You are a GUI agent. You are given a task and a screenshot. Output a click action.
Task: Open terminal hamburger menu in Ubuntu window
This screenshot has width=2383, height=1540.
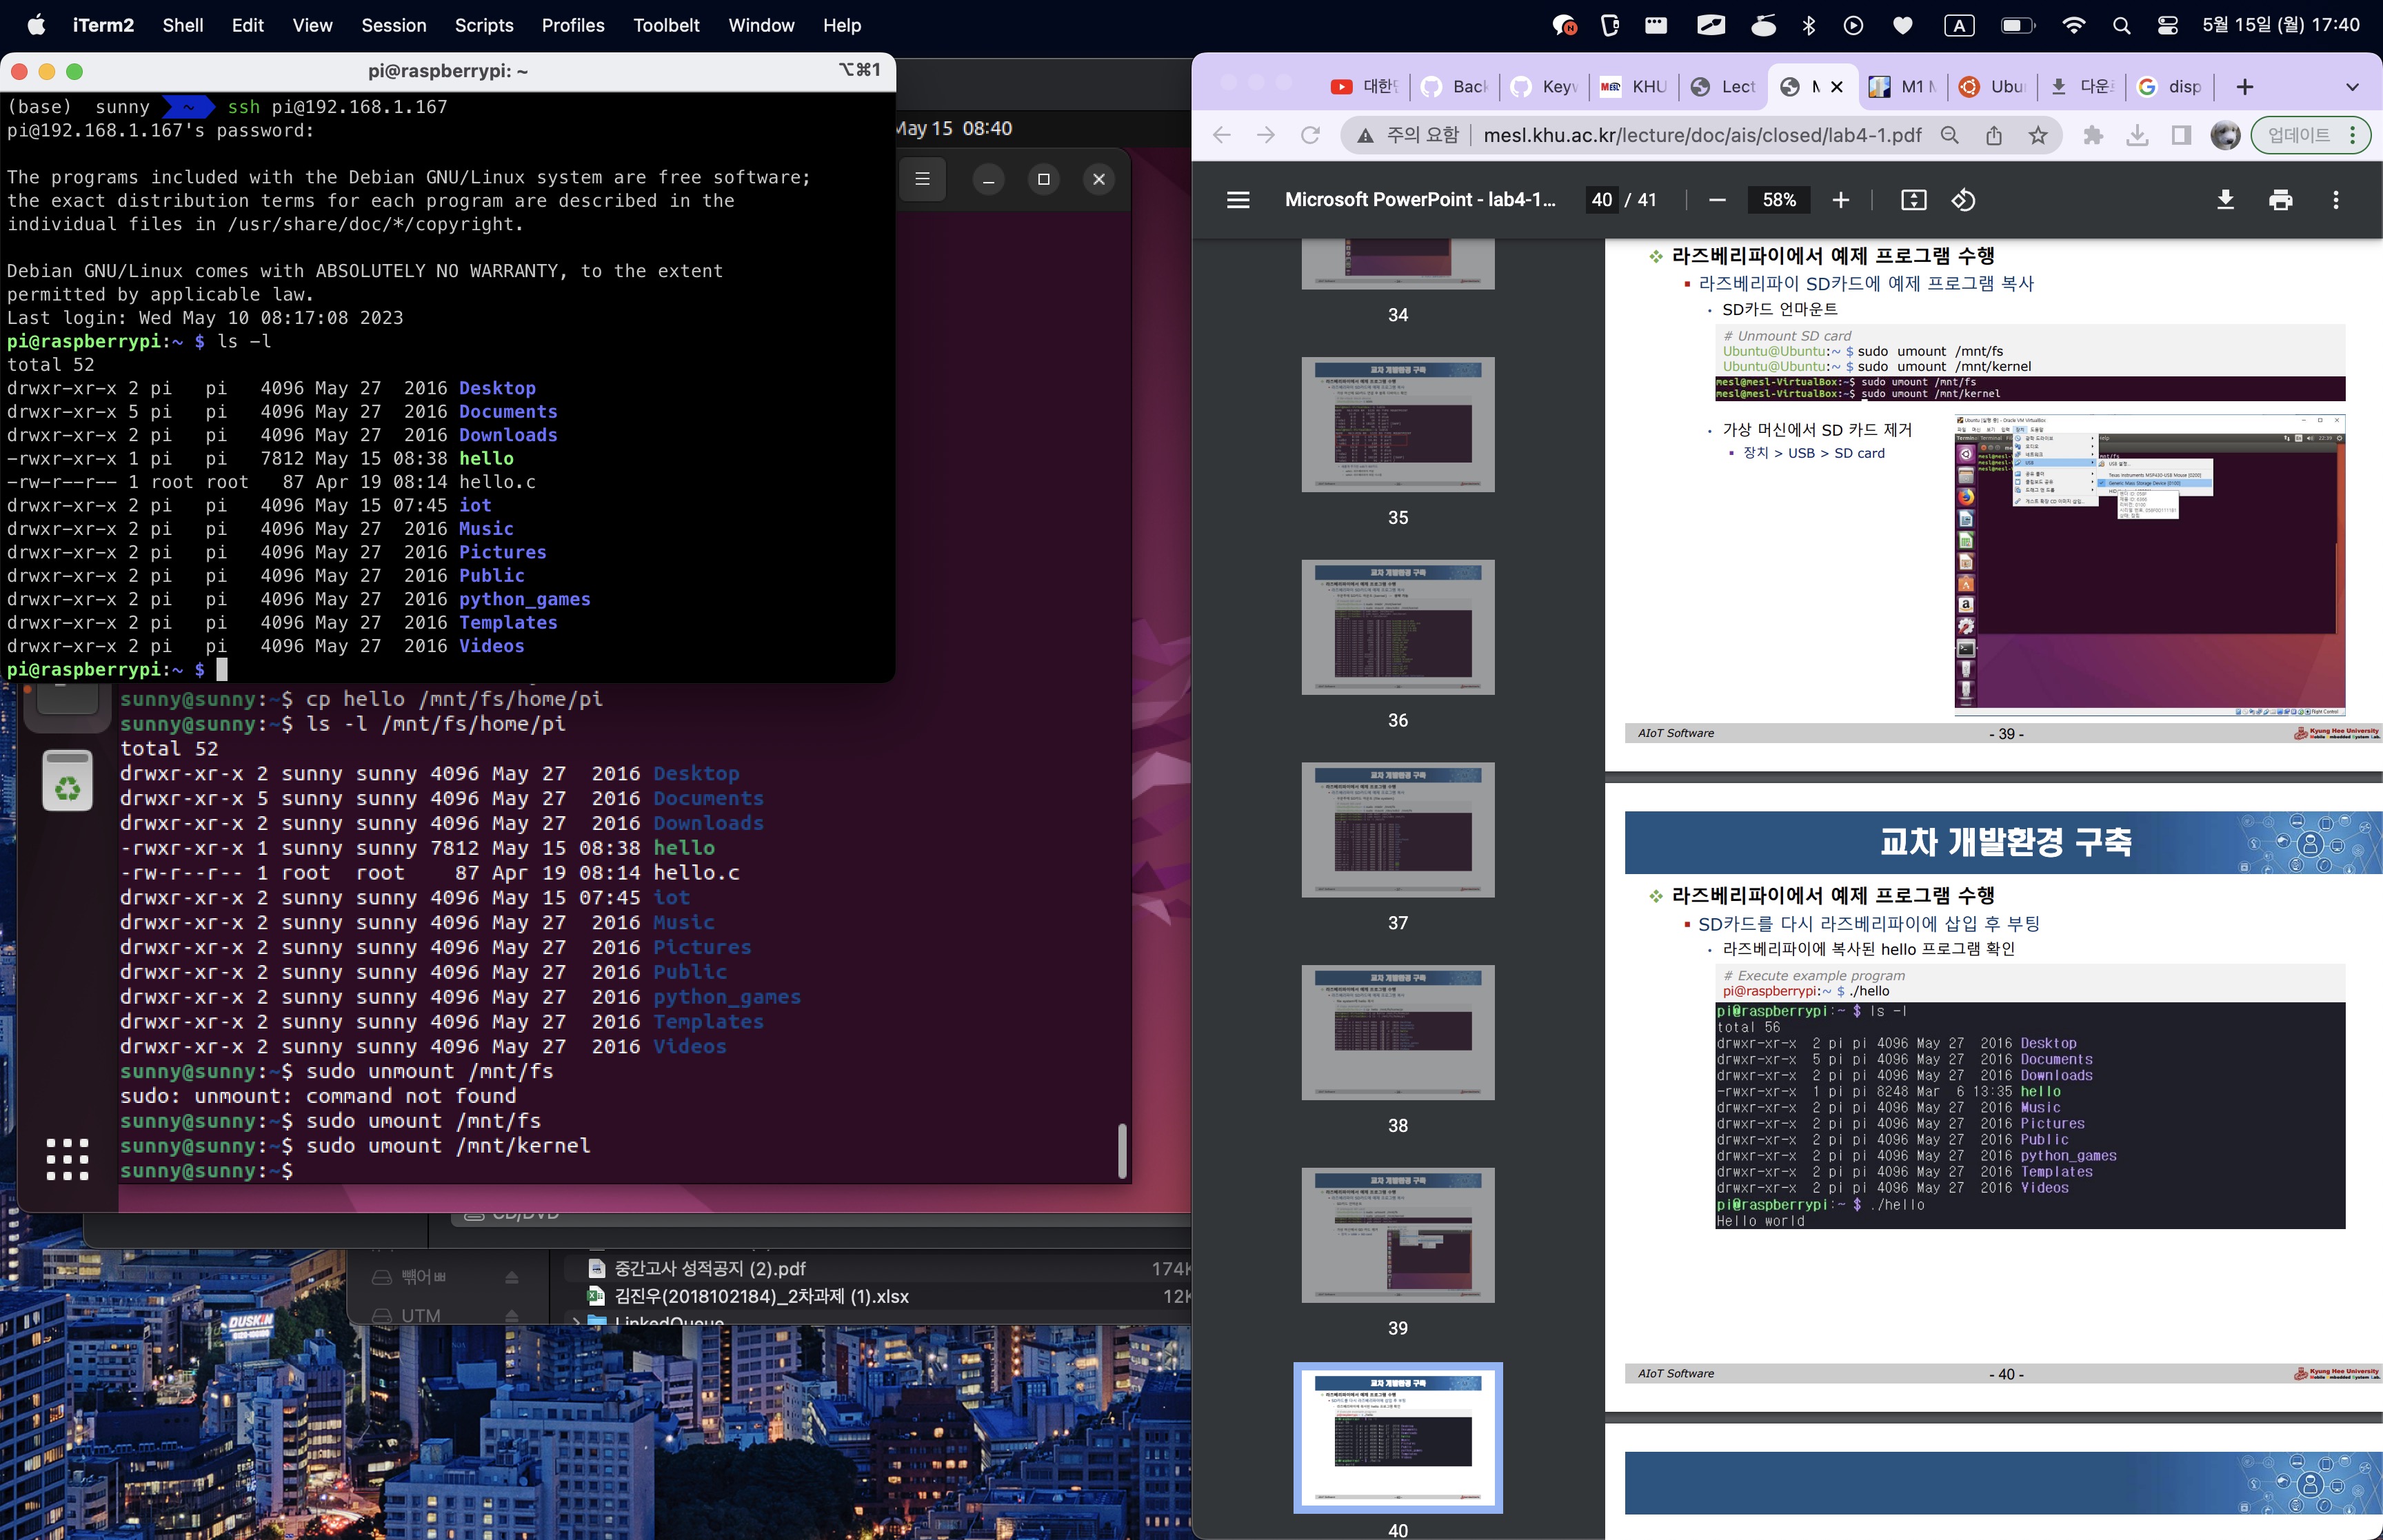point(922,179)
